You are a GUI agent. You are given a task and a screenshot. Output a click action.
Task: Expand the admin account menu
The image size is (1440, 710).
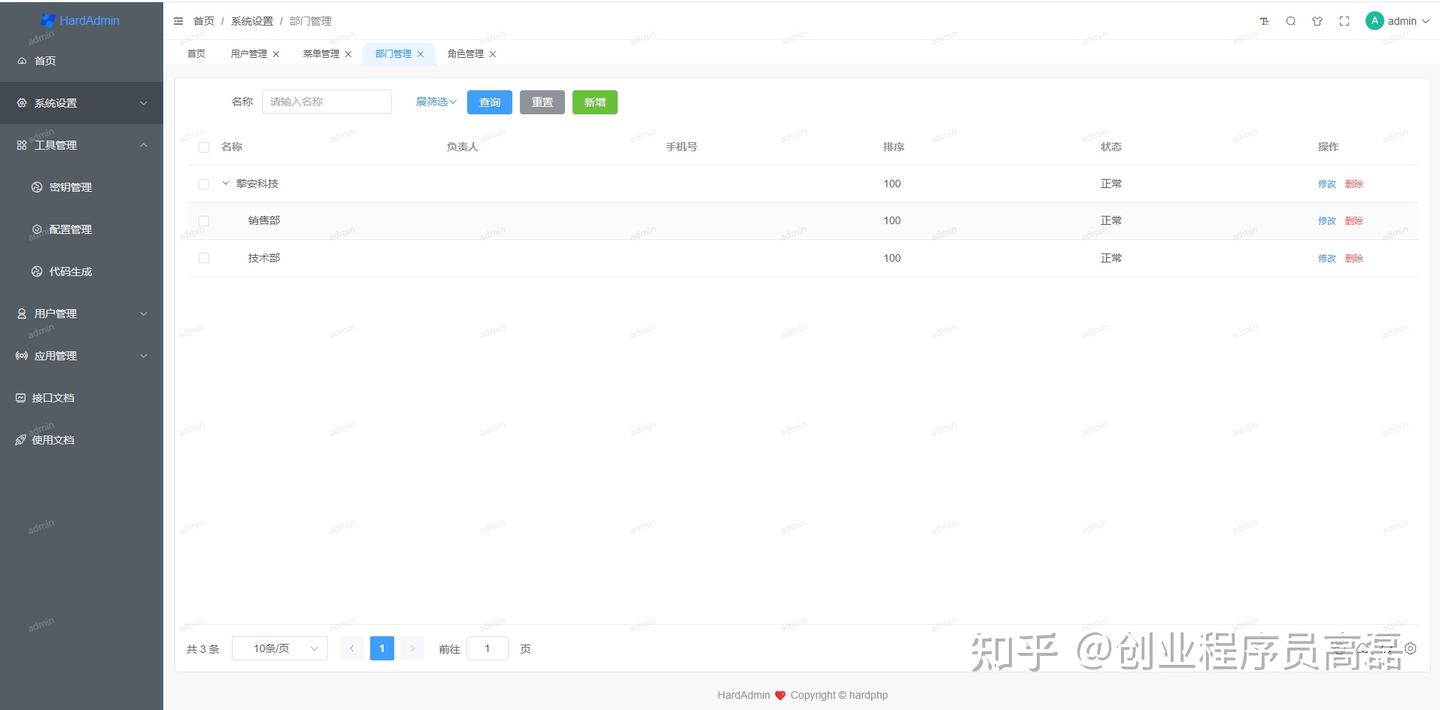(1399, 20)
